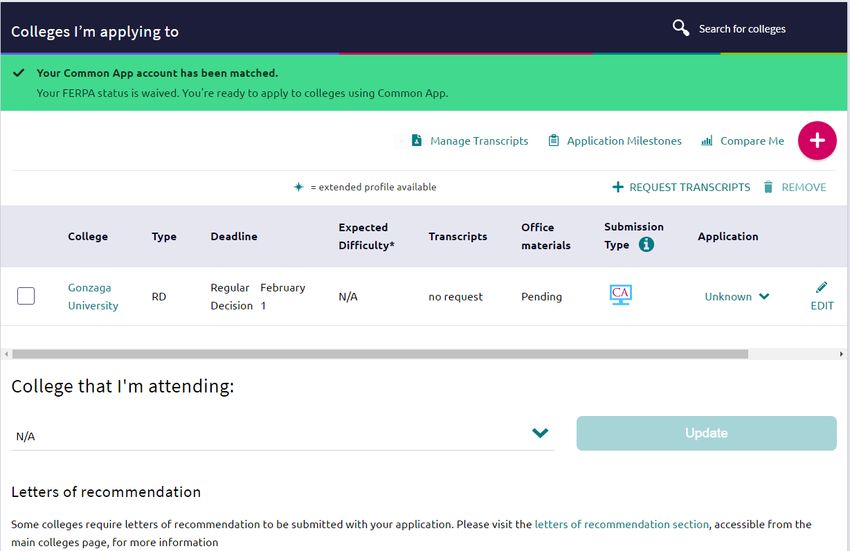Click the checkmark icon in the matched banner
The height and width of the screenshot is (551, 850).
pyautogui.click(x=19, y=72)
